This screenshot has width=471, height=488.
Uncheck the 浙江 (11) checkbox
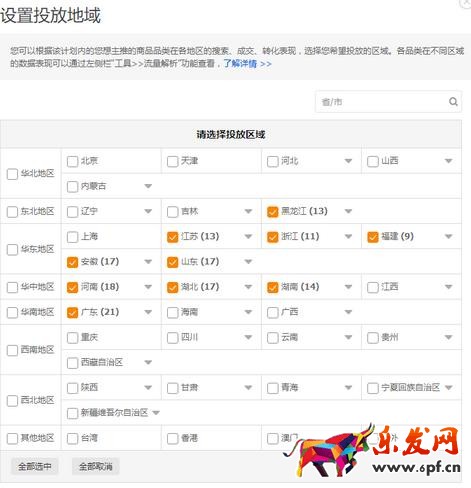pyautogui.click(x=273, y=237)
